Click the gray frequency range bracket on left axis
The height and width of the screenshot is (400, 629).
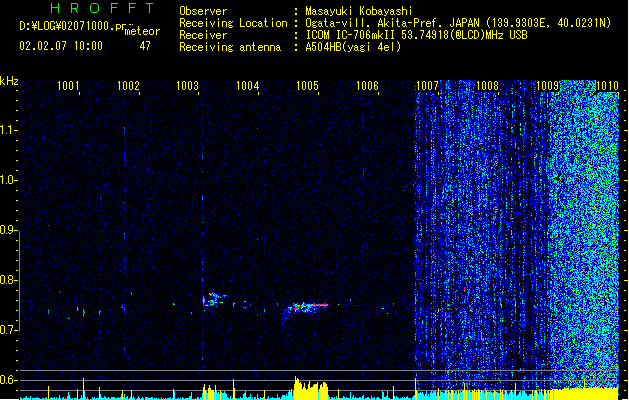pyautogui.click(x=19, y=280)
